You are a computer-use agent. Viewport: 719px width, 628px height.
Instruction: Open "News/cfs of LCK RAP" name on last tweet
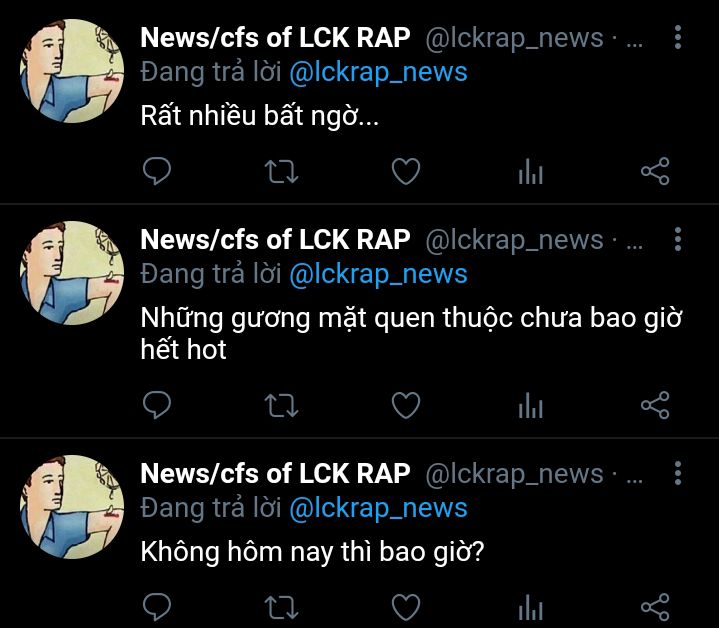coord(275,473)
